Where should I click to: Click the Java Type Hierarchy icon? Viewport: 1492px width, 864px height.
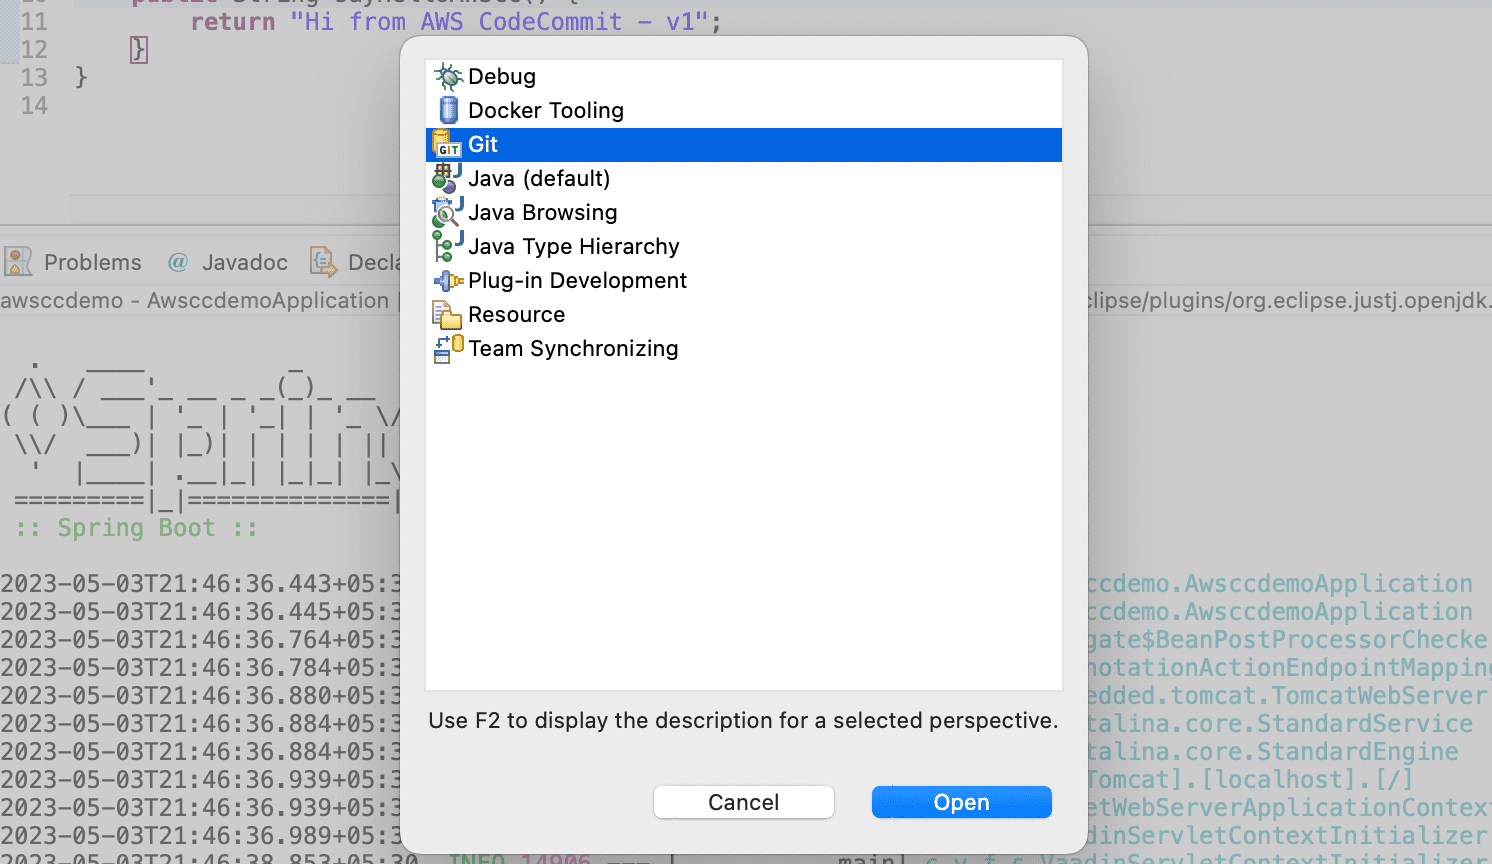[447, 247]
